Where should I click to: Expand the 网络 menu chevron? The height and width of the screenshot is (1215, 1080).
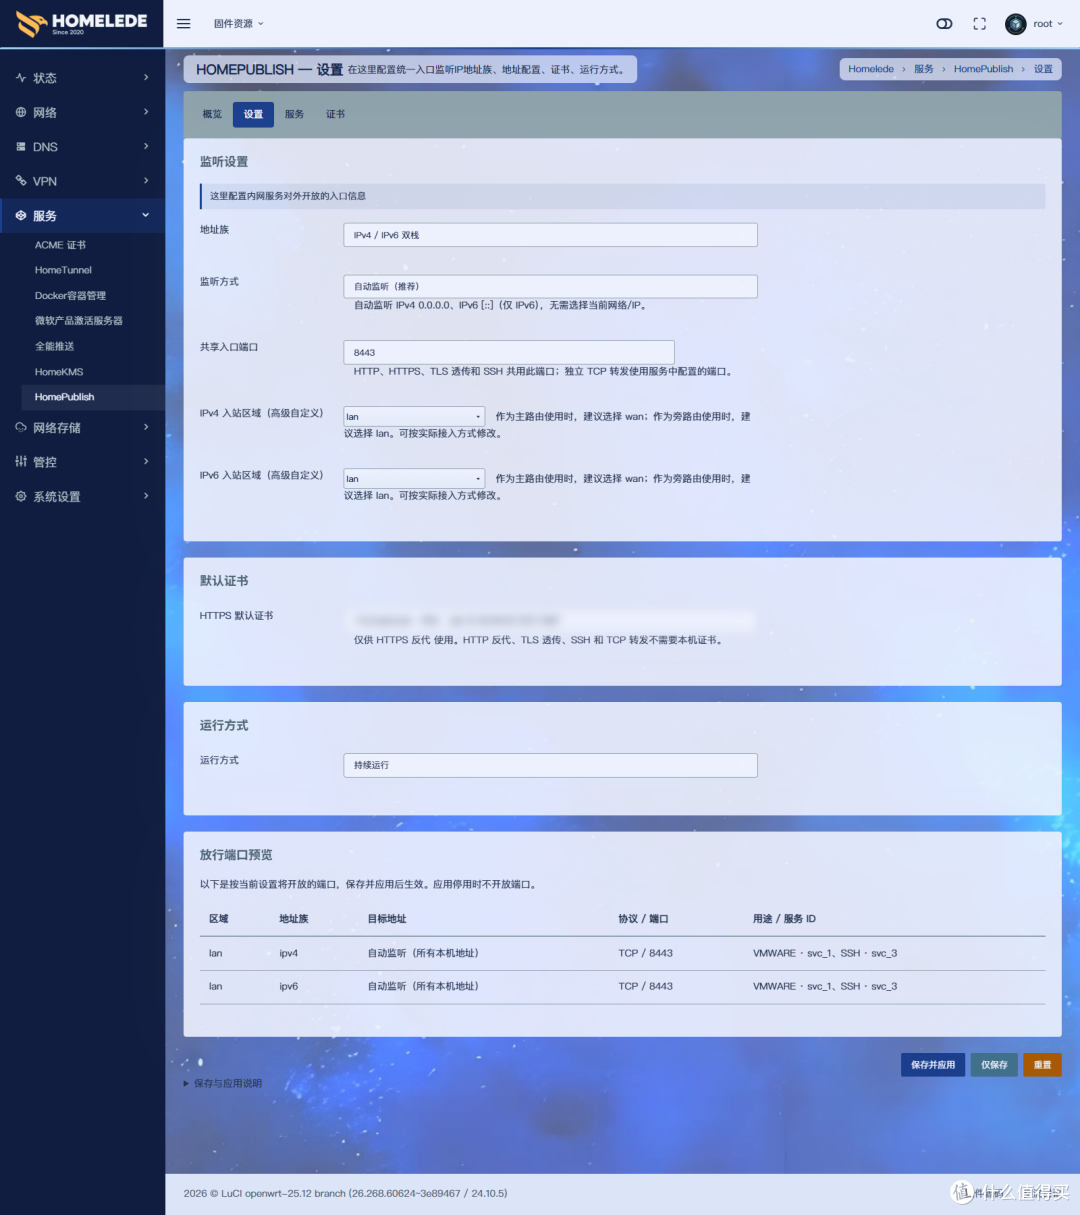(146, 112)
